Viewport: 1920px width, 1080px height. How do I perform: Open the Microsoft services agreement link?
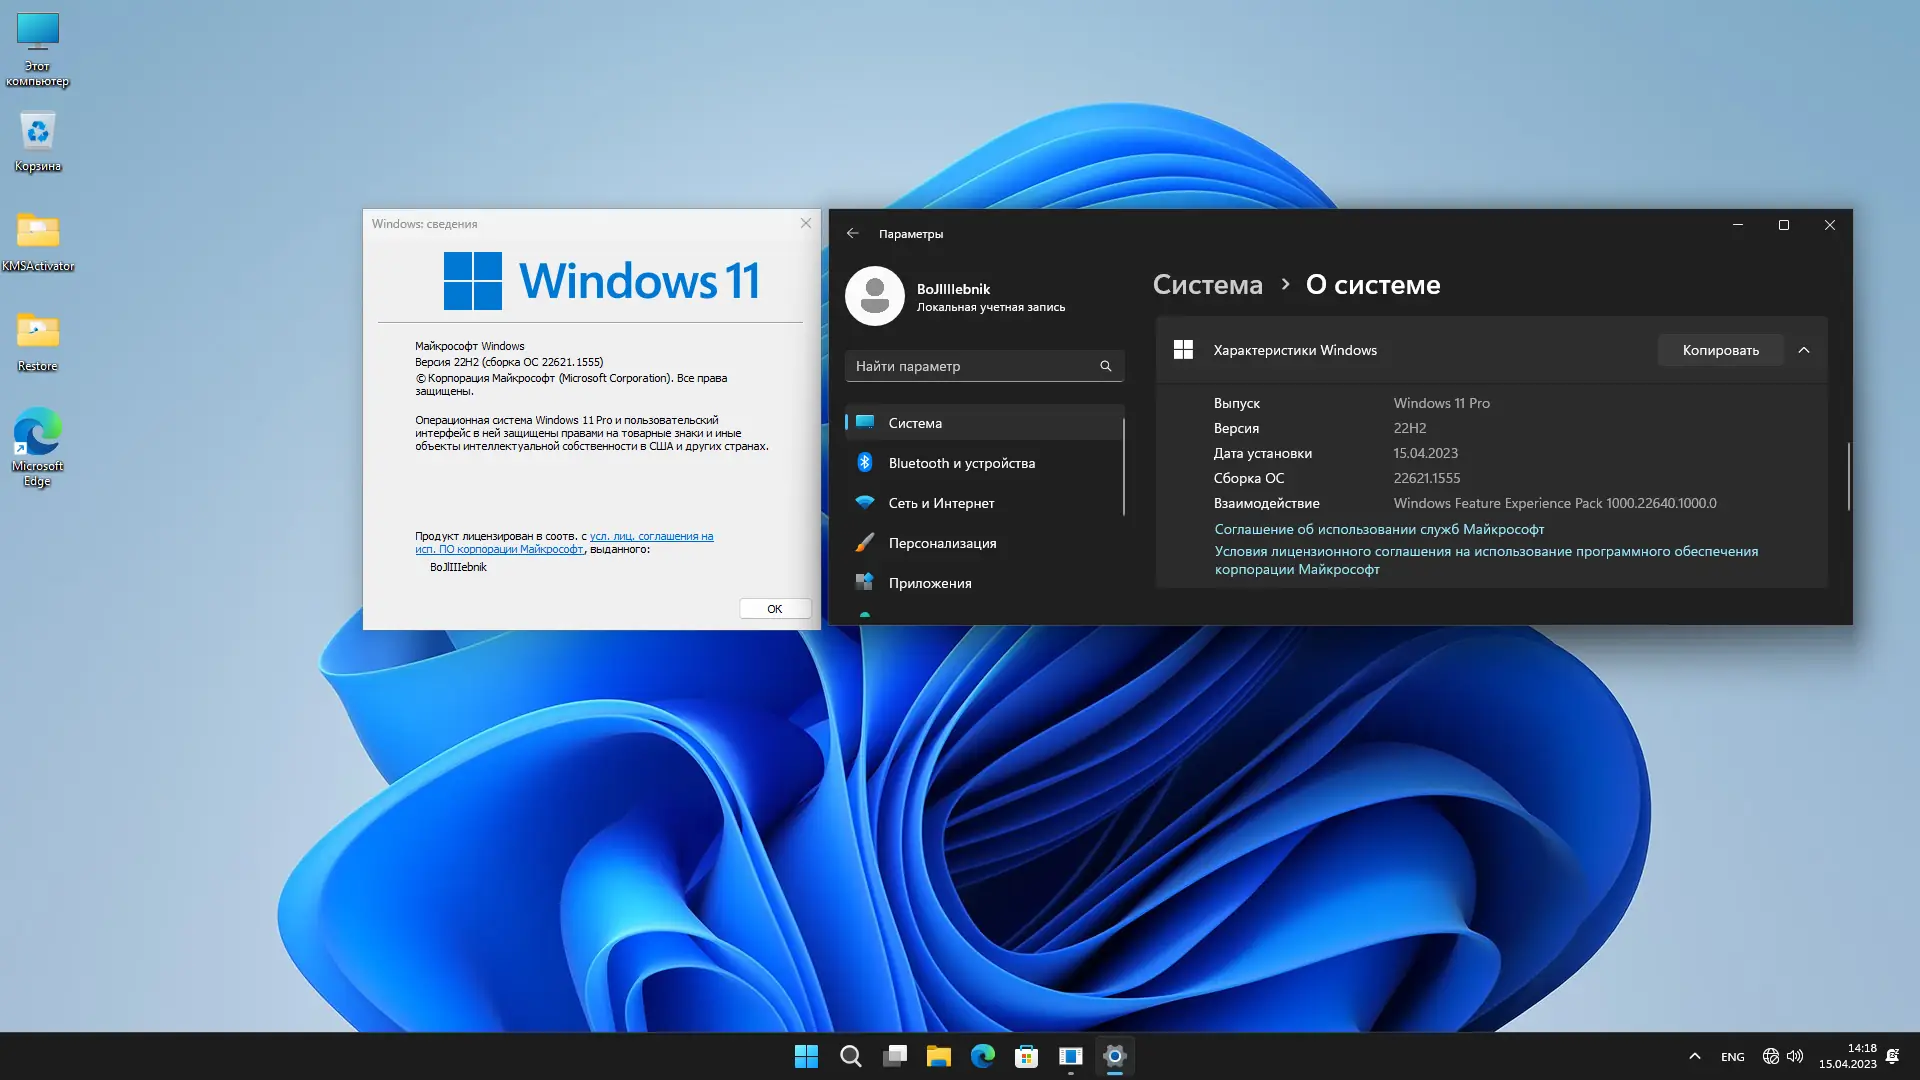tap(1379, 529)
